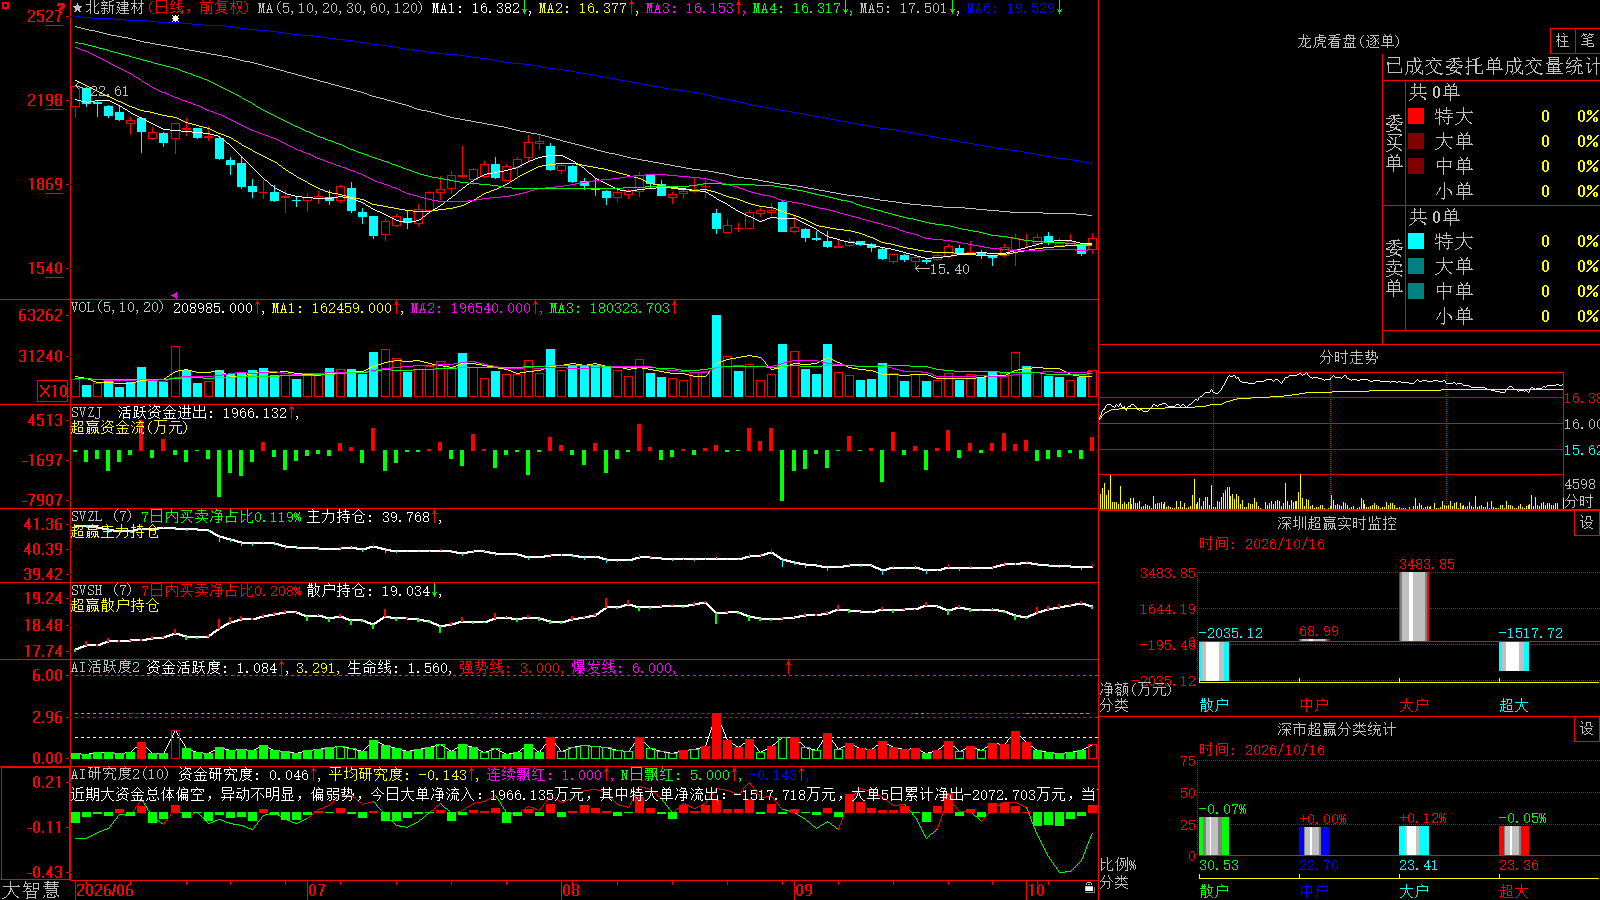Click the small lock icon on timeline

pos(1090,887)
